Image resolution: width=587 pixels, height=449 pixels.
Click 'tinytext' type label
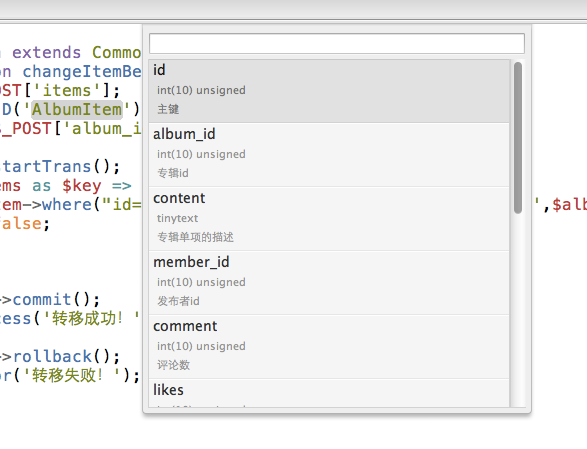click(177, 218)
